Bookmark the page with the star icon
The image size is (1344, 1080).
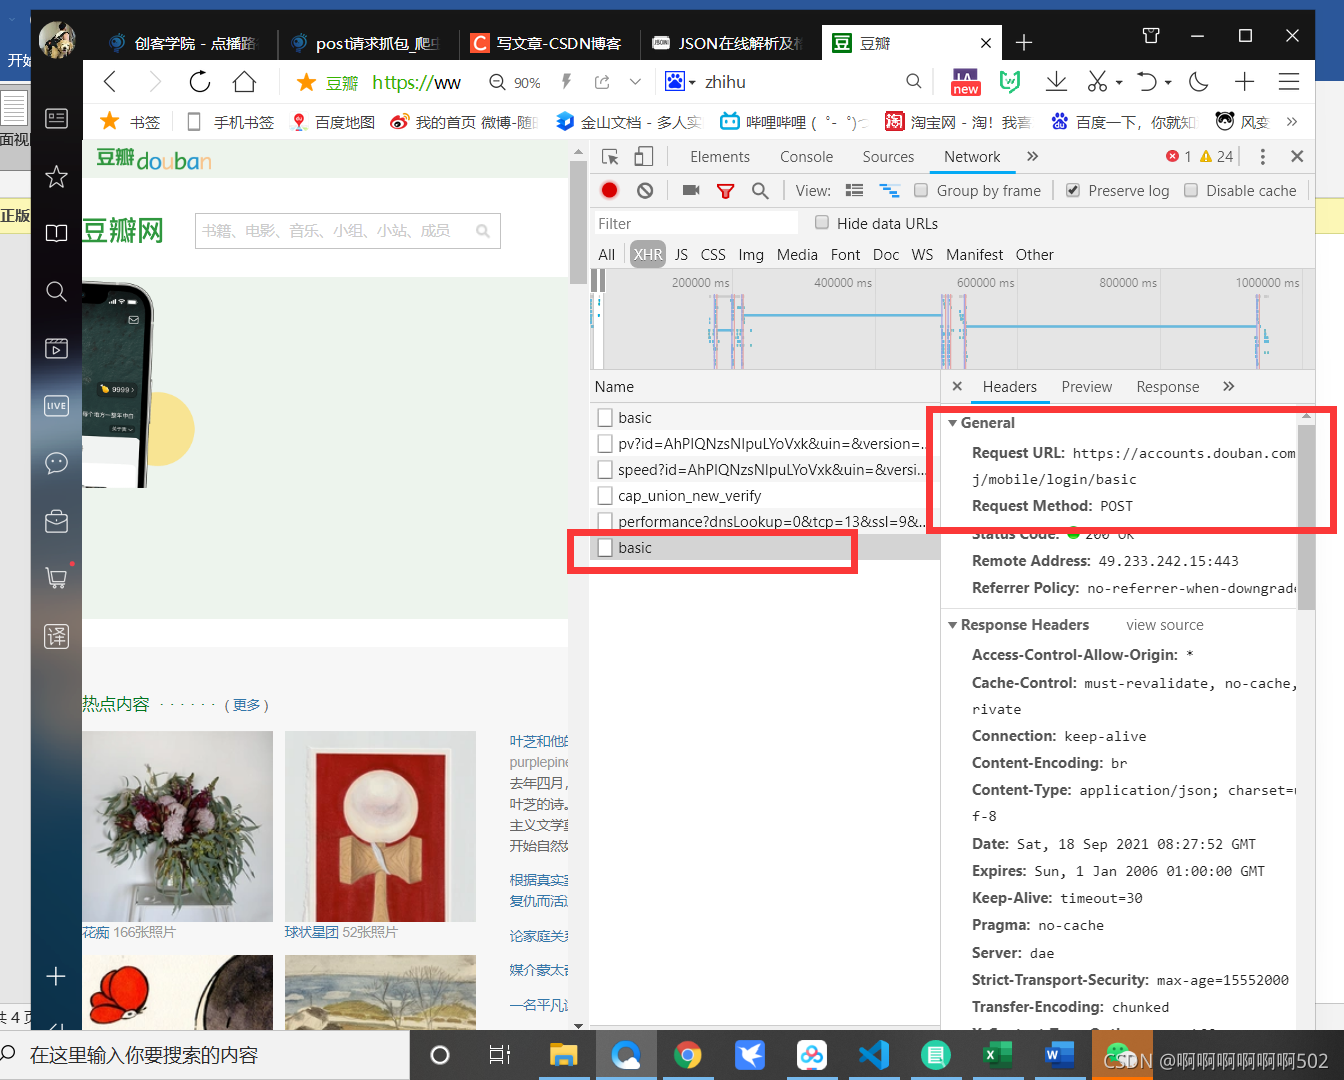[x=306, y=82]
